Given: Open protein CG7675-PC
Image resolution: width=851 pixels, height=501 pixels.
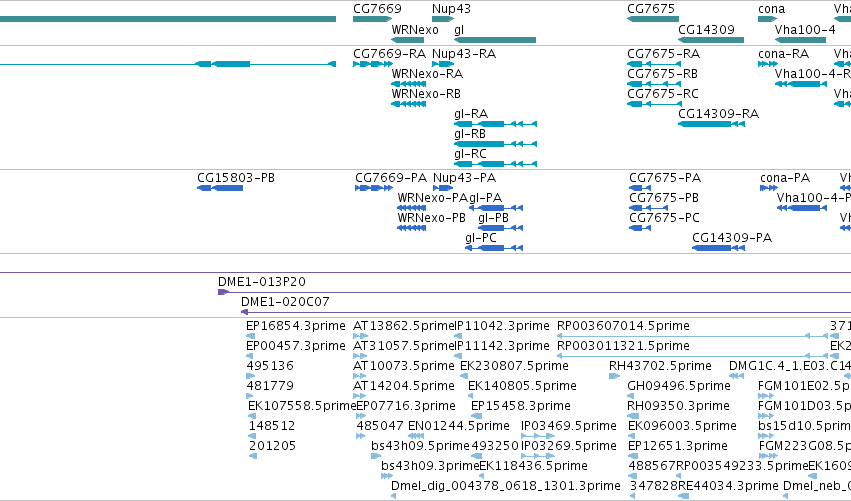Looking at the screenshot, I should tap(664, 218).
